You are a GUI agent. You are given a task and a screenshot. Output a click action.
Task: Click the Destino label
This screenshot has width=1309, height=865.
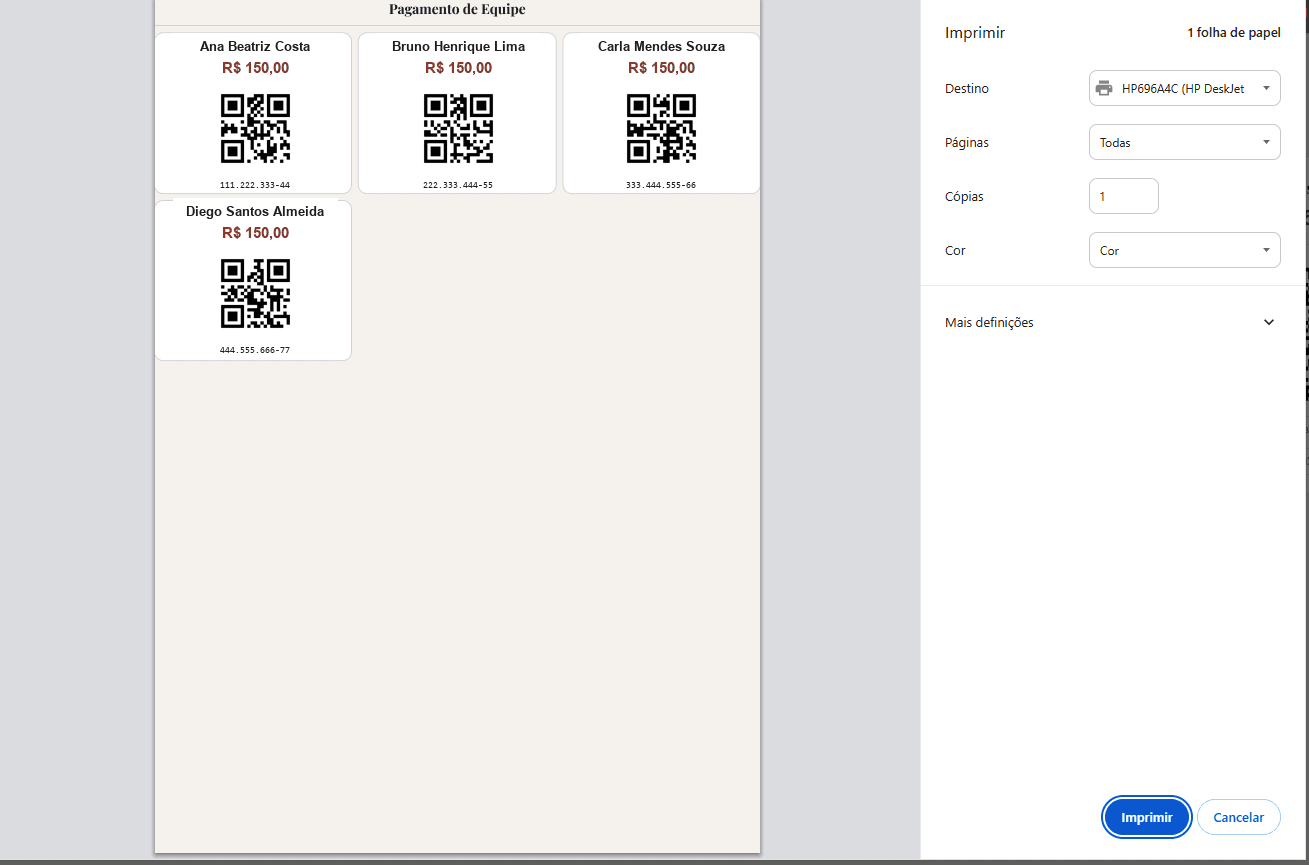click(x=967, y=88)
